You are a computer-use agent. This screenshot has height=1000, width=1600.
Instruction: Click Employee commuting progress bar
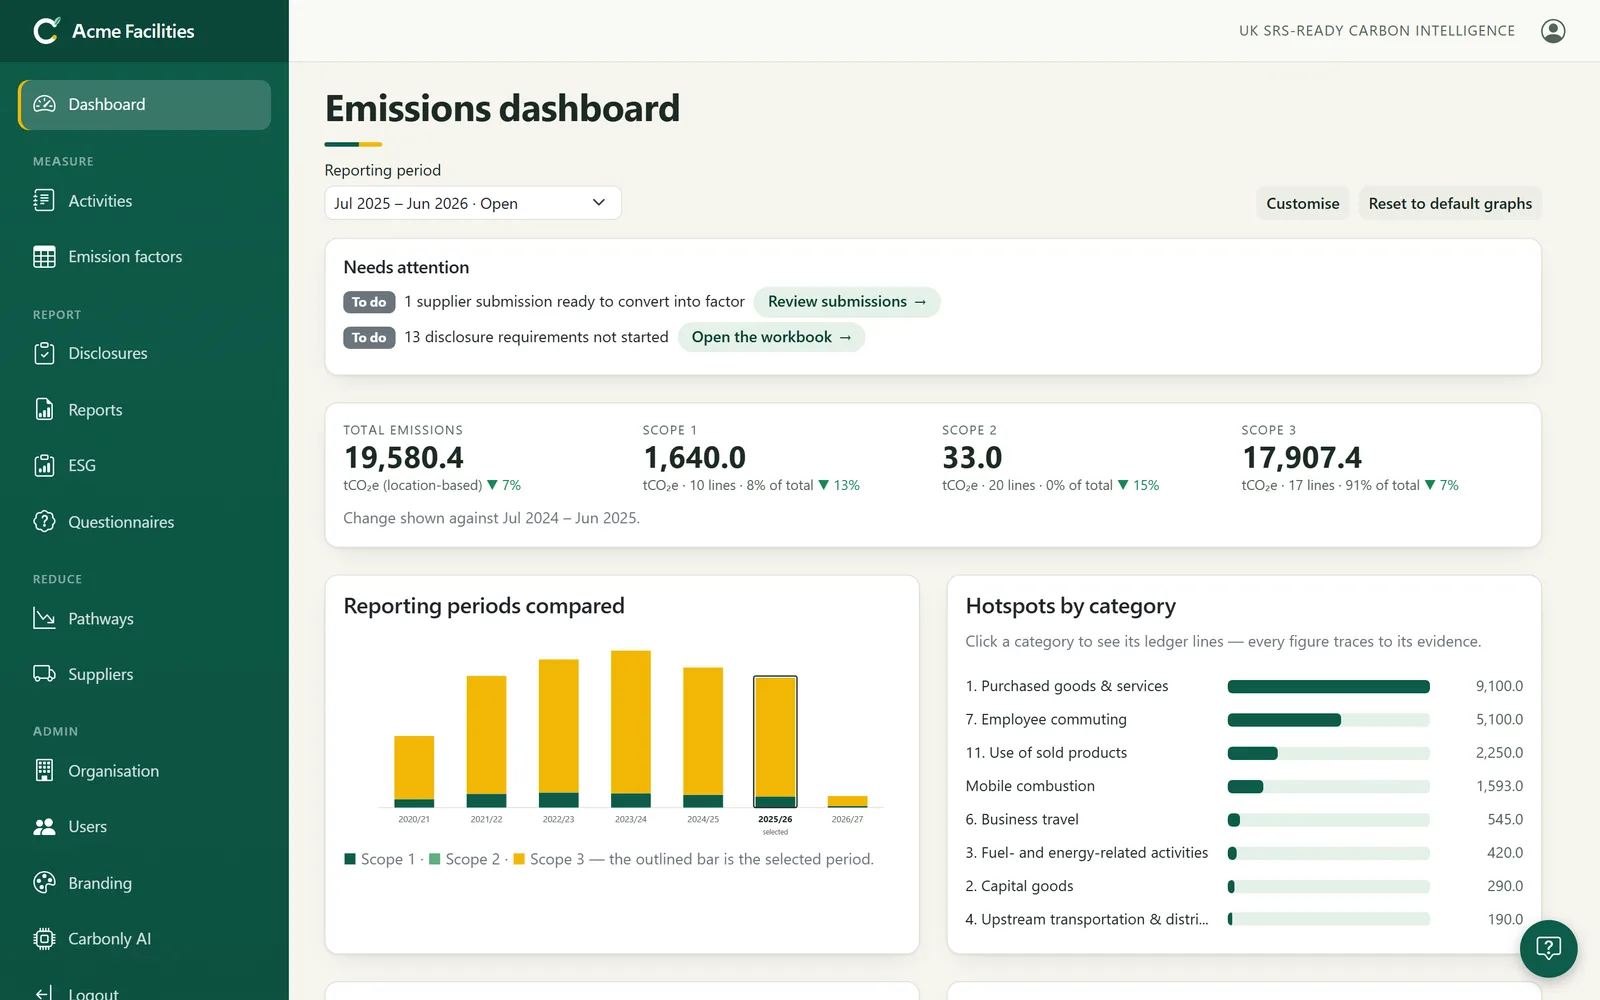coord(1328,719)
